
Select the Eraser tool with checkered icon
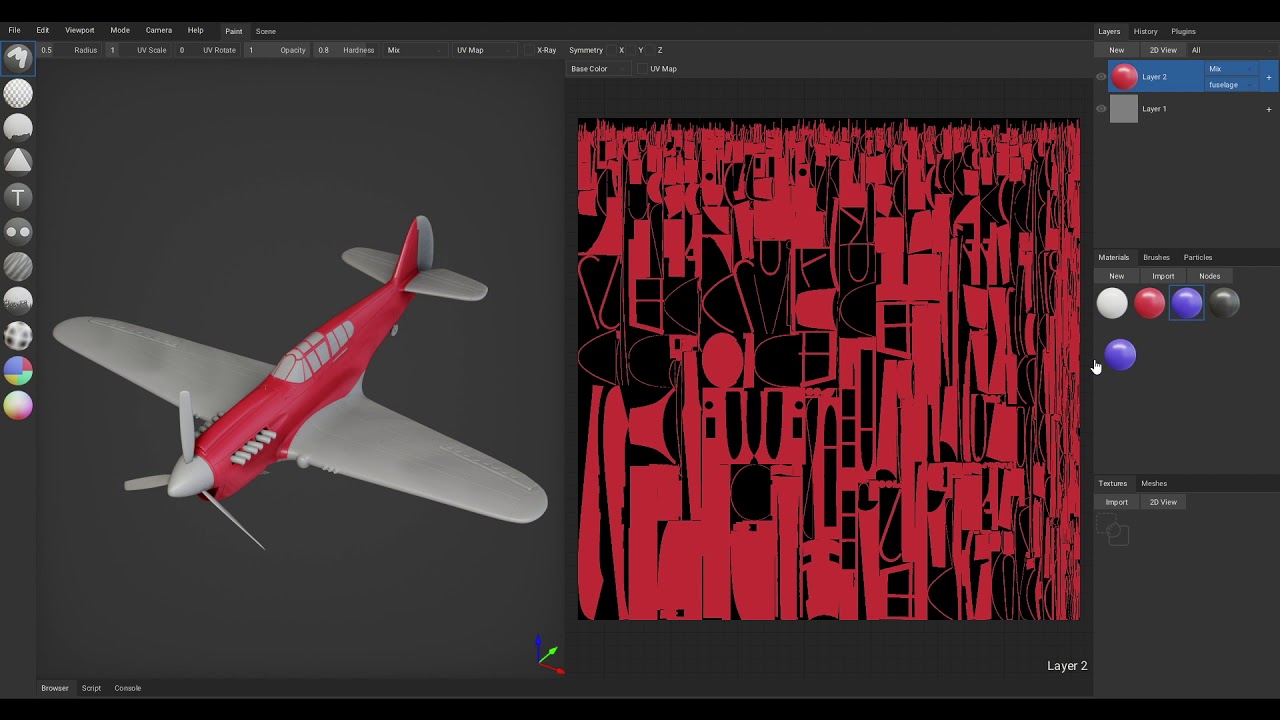pos(18,93)
